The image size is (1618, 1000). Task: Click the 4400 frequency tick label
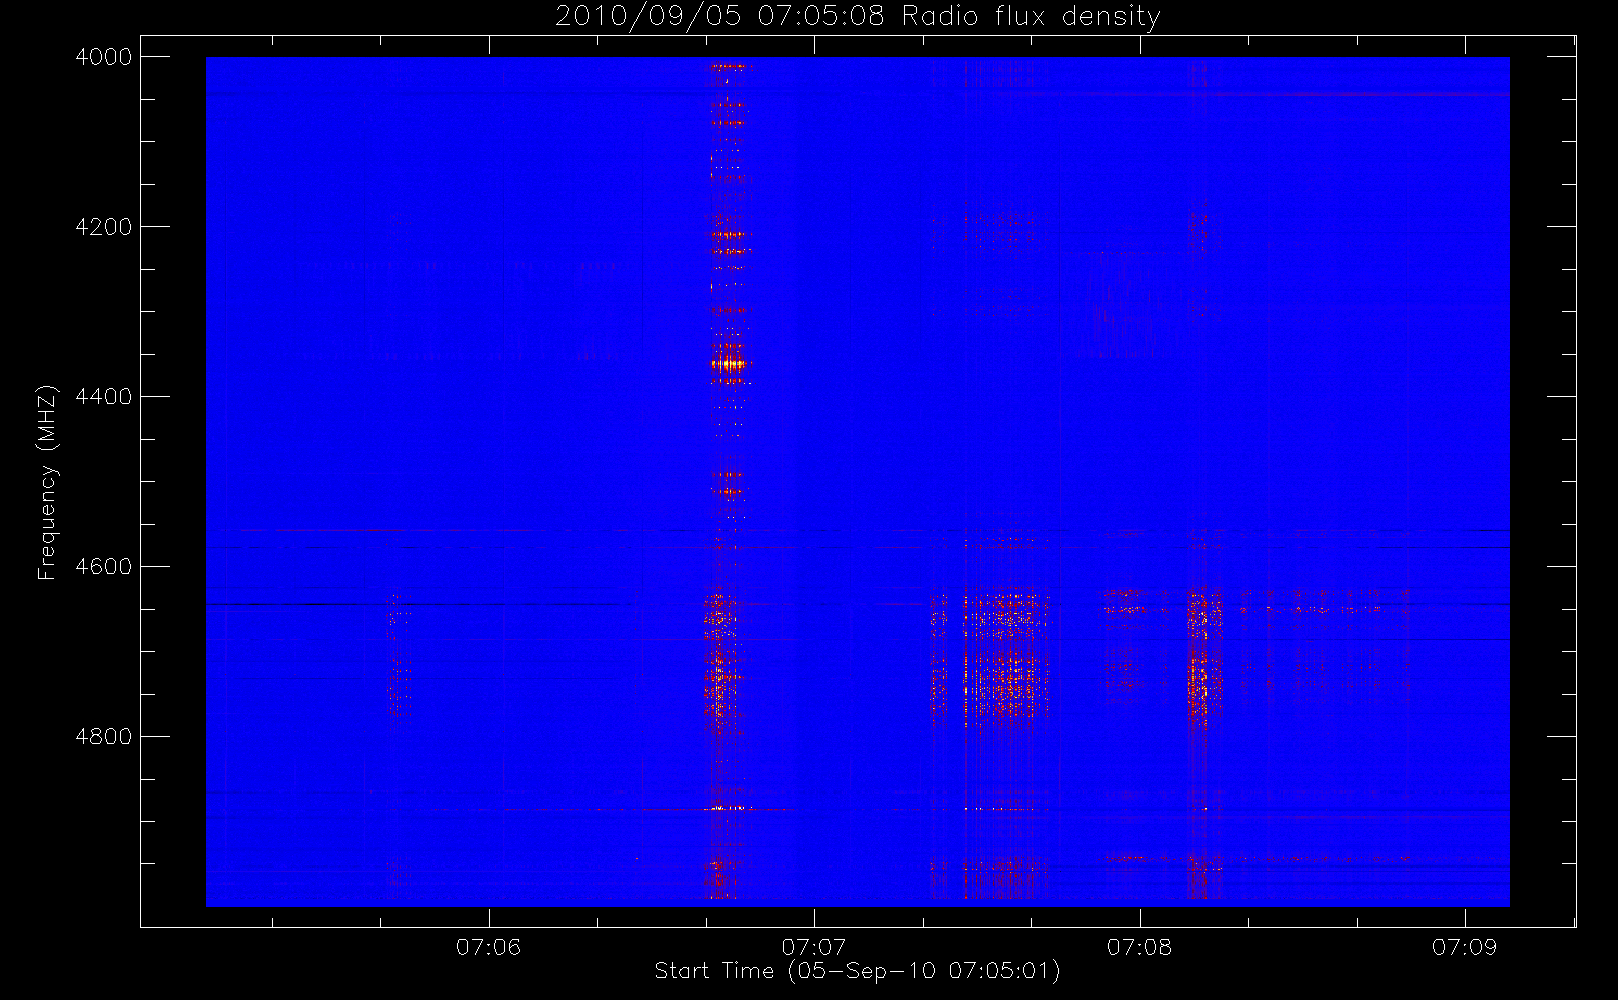coord(104,397)
